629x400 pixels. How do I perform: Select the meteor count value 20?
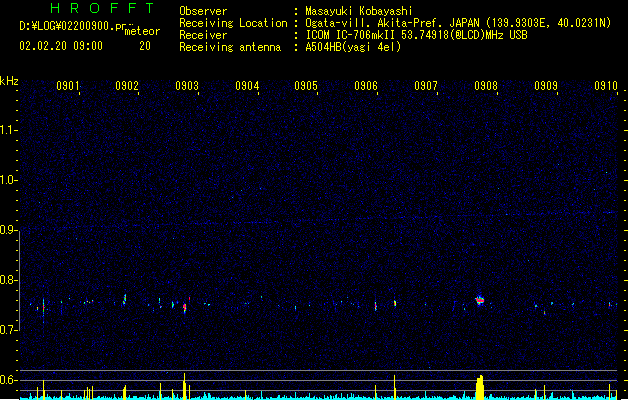click(x=145, y=46)
